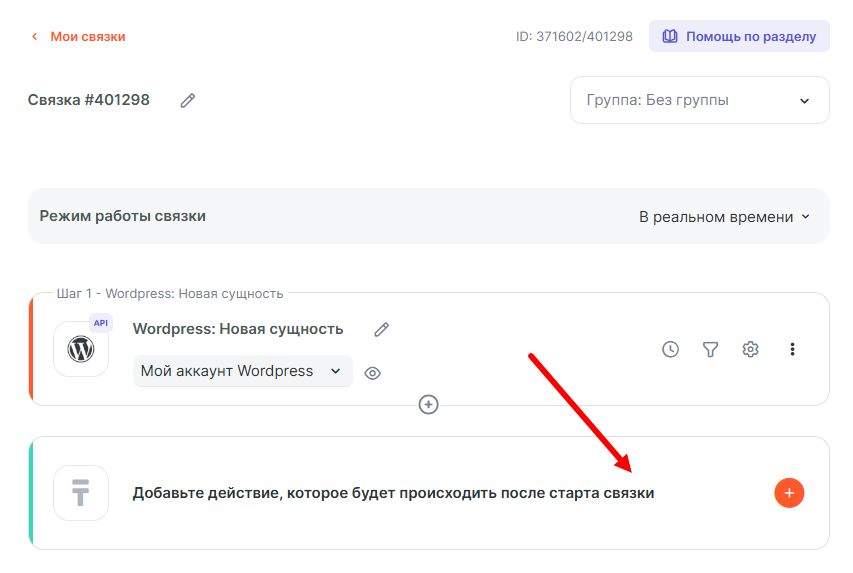The image size is (853, 573).
Task: Click the Добавьте действие prompt text
Action: tap(393, 493)
